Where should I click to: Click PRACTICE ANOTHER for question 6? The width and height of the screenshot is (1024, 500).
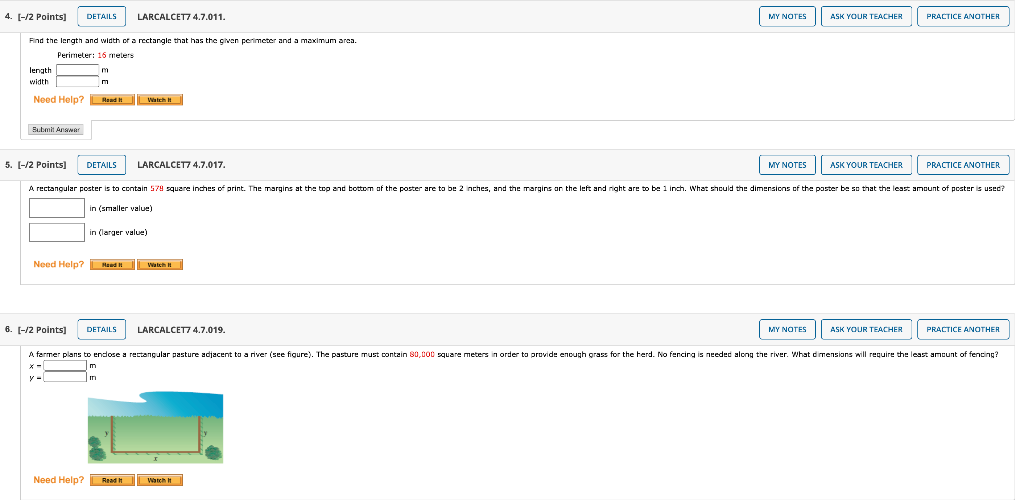pyautogui.click(x=963, y=330)
